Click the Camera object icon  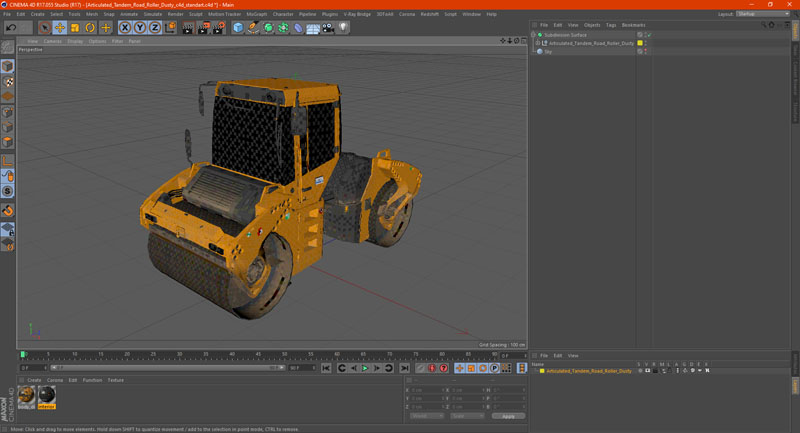point(328,28)
